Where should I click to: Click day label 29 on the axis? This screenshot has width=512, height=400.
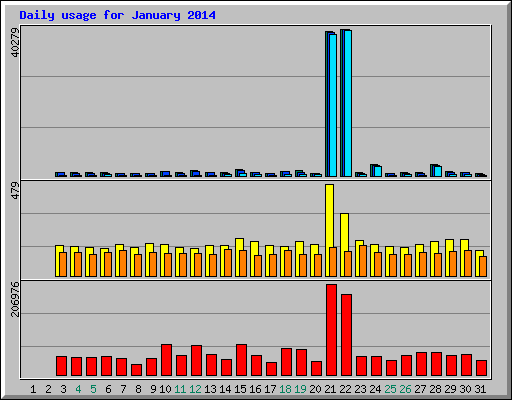pos(450,389)
